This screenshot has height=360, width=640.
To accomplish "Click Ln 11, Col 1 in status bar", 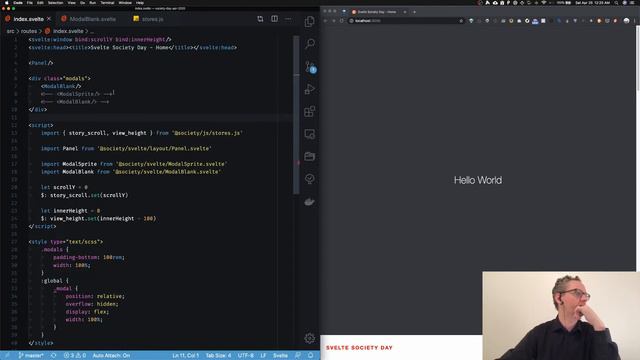I will coord(185,356).
